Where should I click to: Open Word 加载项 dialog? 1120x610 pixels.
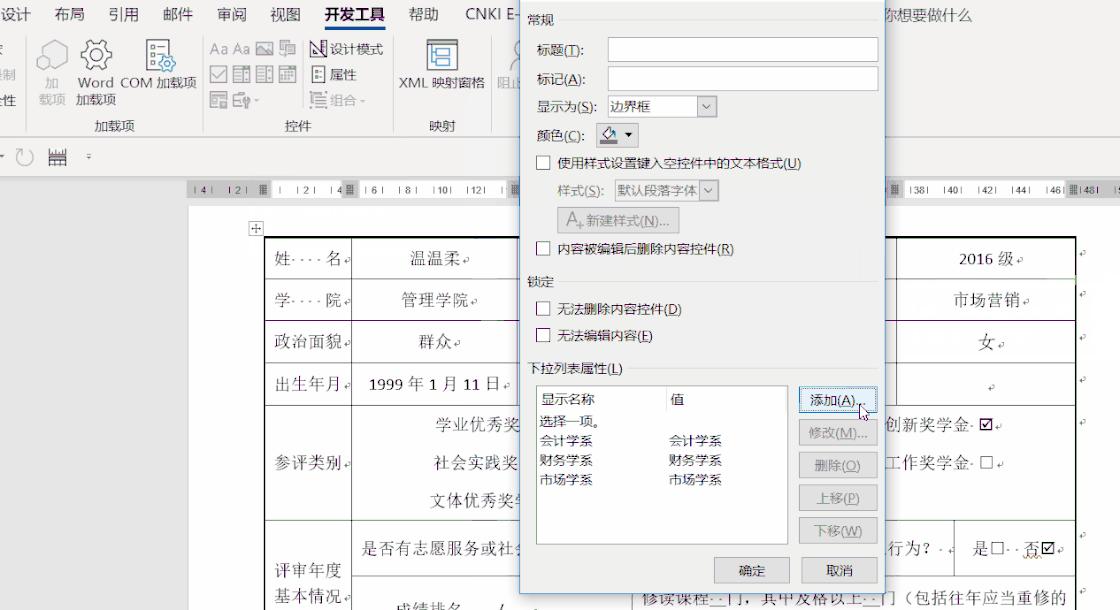96,60
